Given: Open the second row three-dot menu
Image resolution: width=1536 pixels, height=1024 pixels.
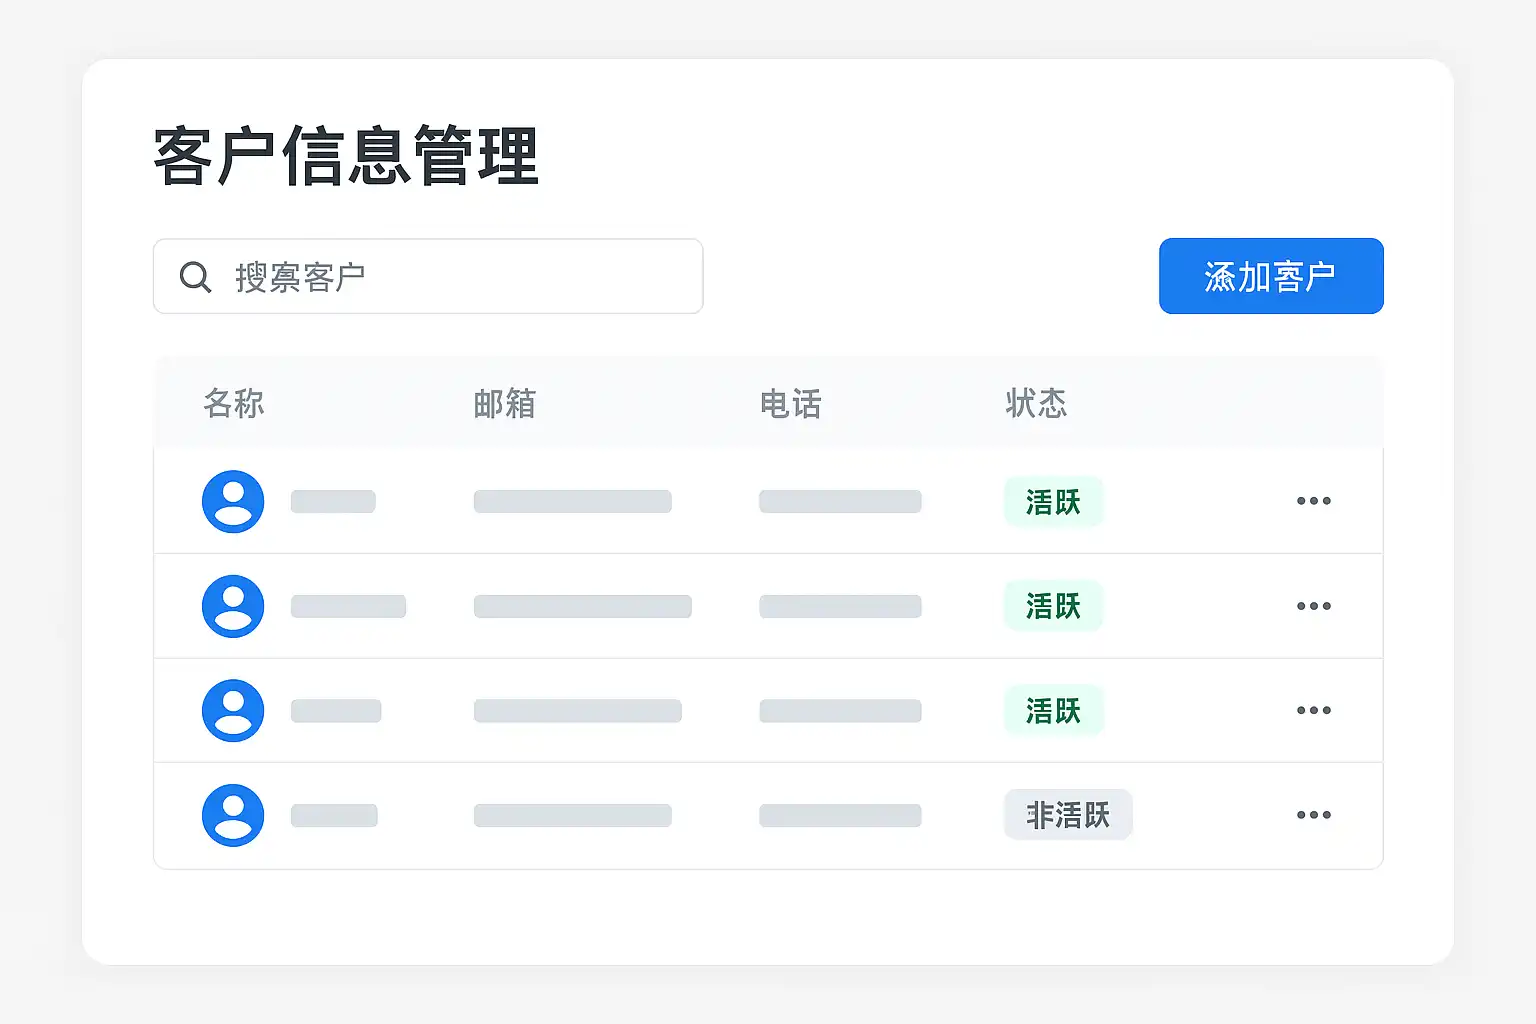Looking at the screenshot, I should [x=1313, y=606].
